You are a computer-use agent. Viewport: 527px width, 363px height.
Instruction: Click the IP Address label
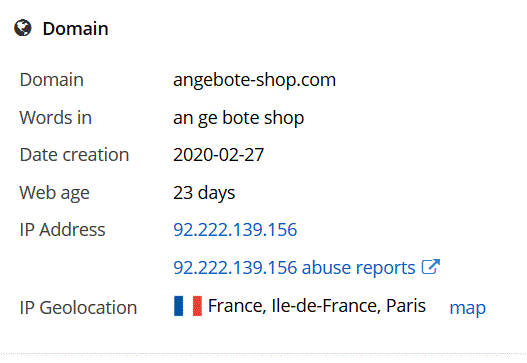coord(63,230)
